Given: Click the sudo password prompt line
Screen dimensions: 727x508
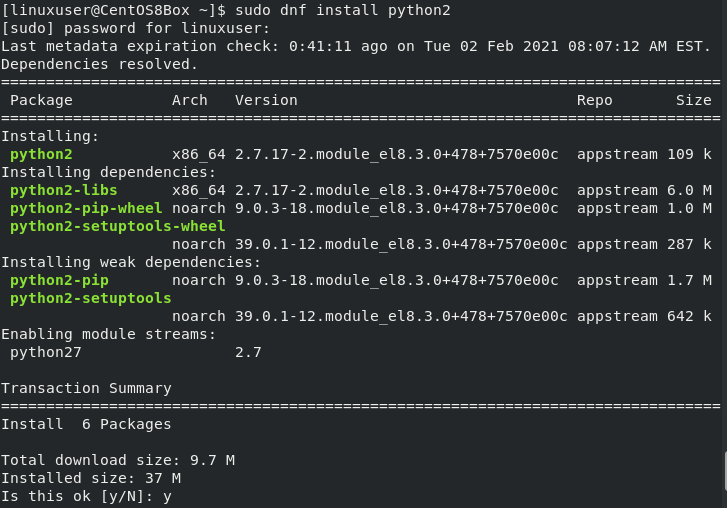Looking at the screenshot, I should [135, 28].
